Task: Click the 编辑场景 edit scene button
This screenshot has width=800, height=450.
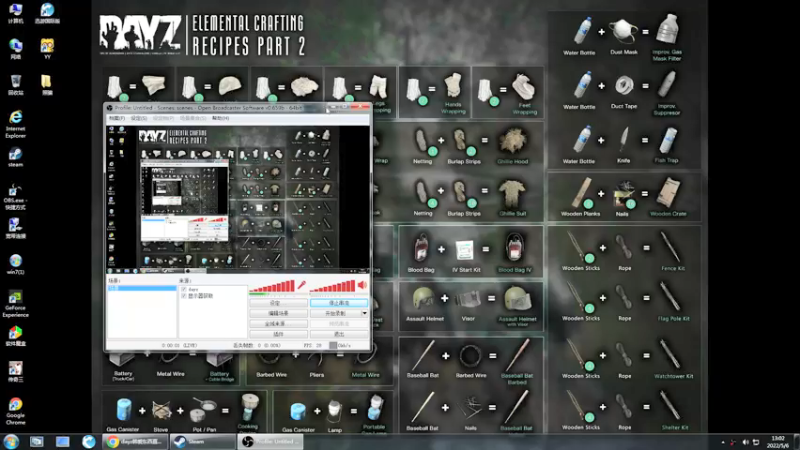Action: [x=279, y=313]
